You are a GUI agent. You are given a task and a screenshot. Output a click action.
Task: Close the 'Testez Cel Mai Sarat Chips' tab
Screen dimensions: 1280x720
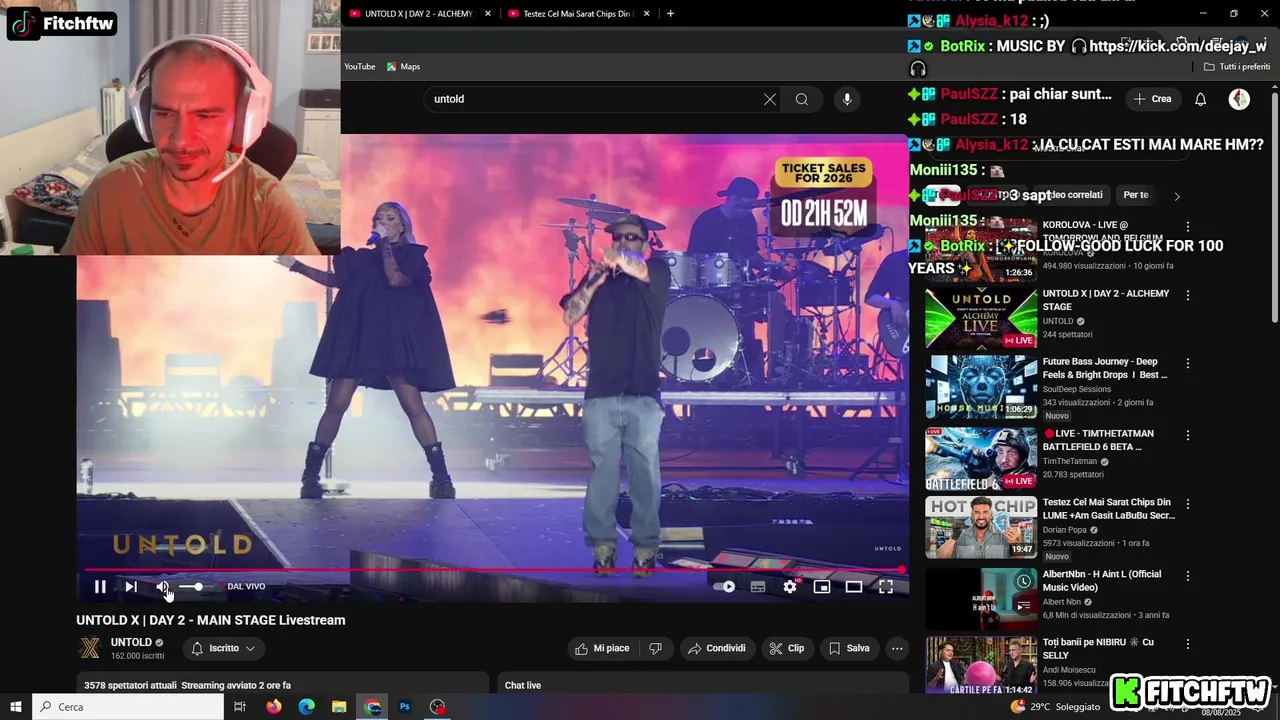point(647,14)
